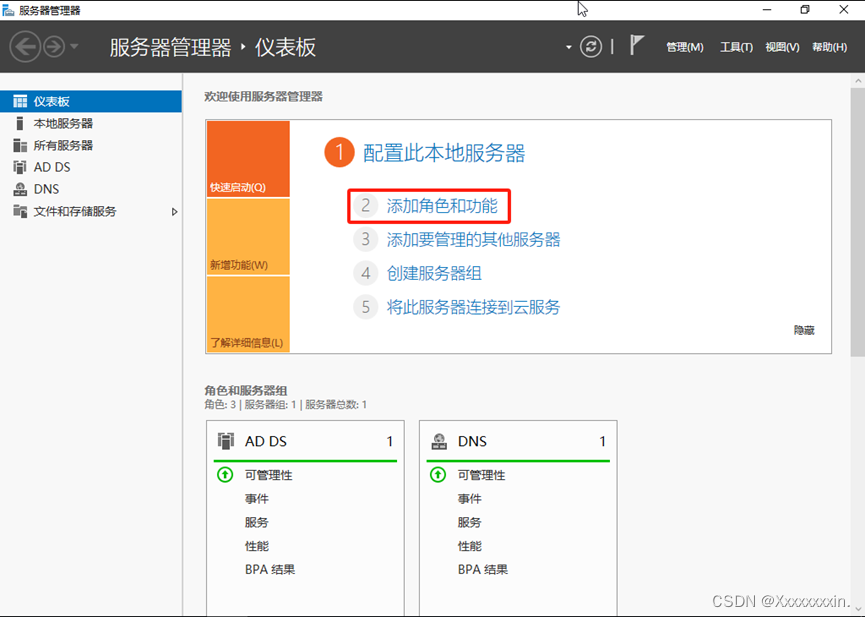865x617 pixels.
Task: Open 服务 in AD DS tile
Action: tap(257, 523)
